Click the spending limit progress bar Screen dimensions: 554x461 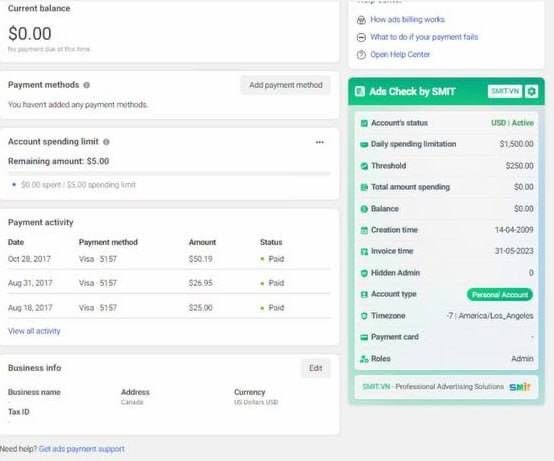(x=169, y=173)
